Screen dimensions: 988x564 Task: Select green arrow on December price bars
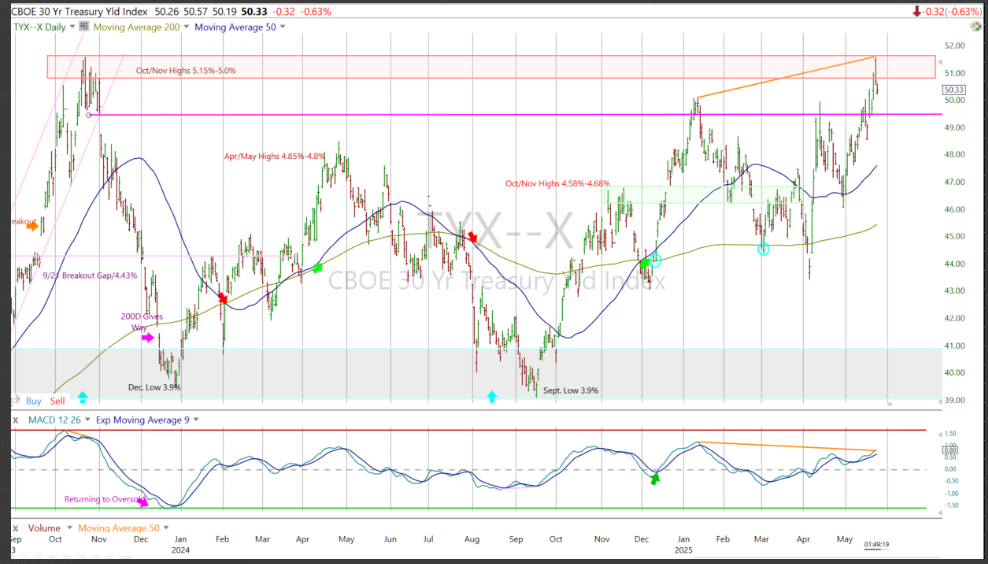tap(644, 263)
